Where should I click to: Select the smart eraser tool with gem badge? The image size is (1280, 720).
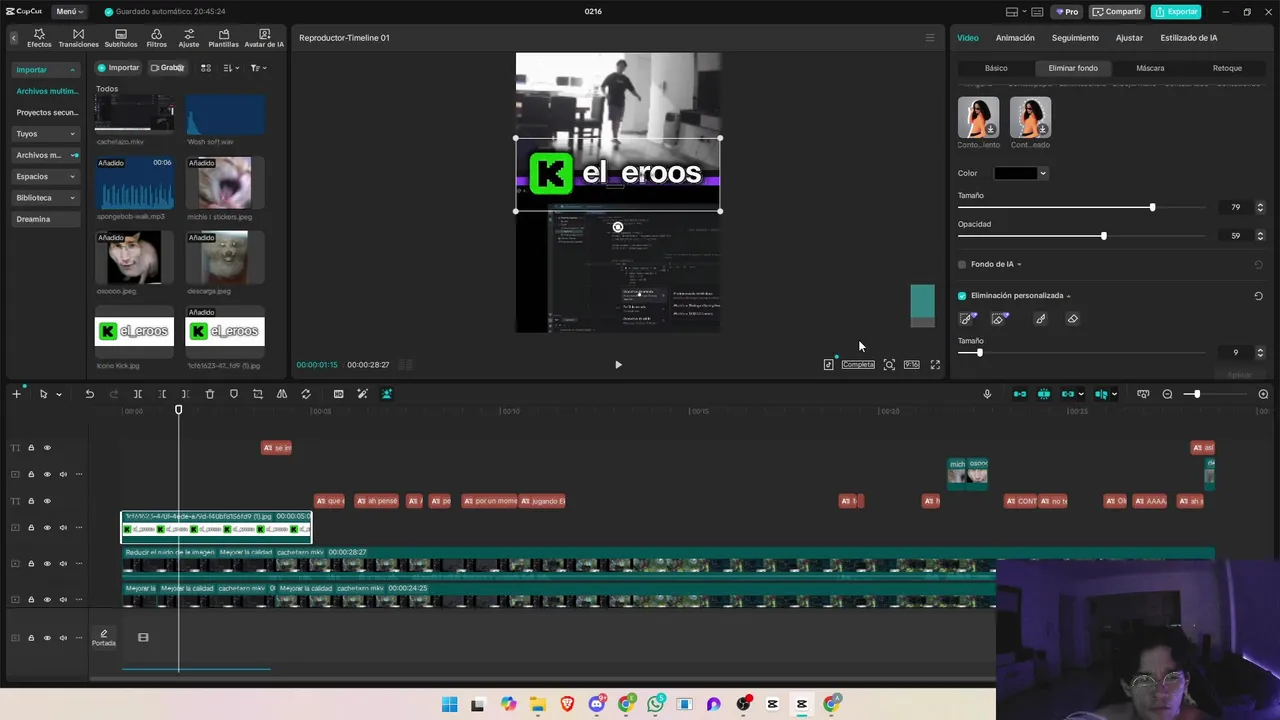tap(999, 319)
